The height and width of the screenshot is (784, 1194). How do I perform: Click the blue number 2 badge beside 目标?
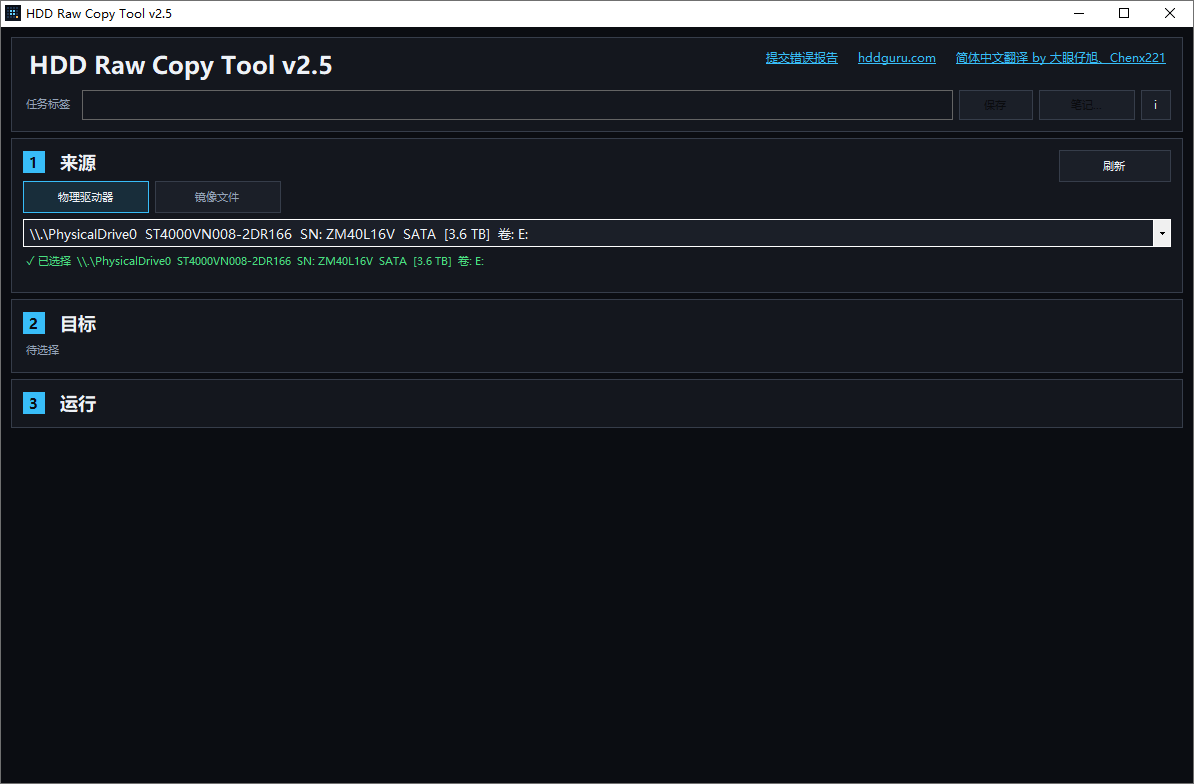[33, 323]
